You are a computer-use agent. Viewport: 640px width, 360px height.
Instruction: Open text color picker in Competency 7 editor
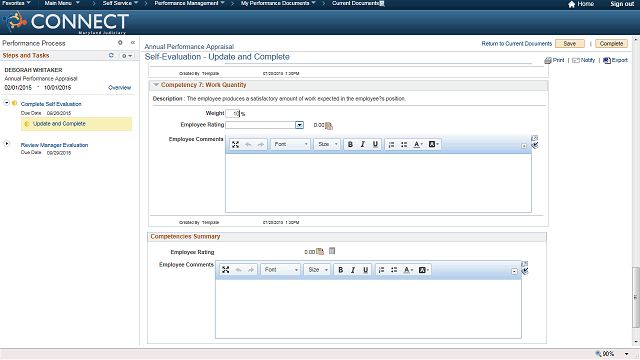pyautogui.click(x=418, y=144)
